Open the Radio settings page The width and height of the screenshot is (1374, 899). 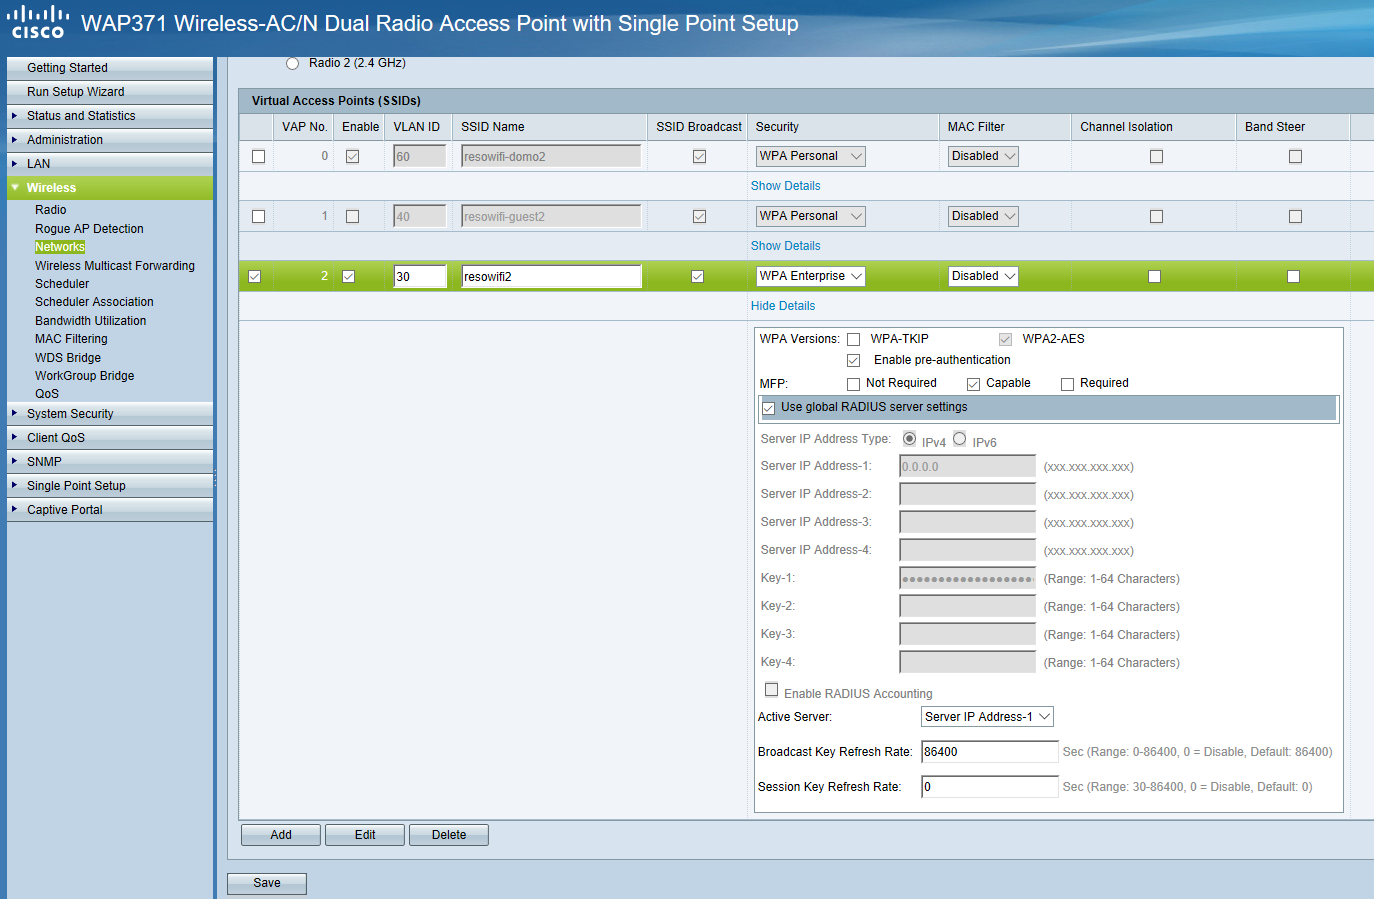point(51,210)
